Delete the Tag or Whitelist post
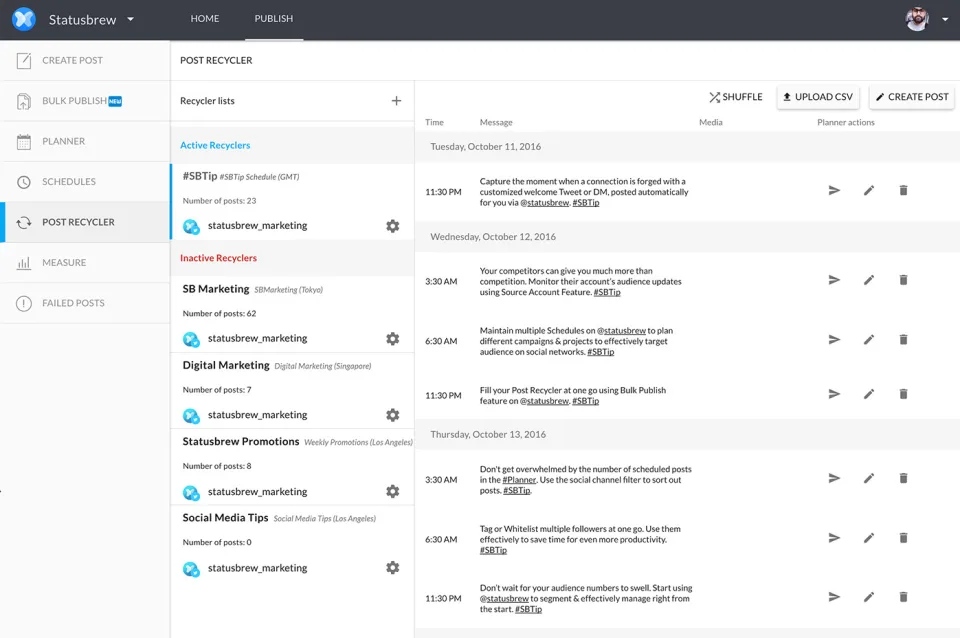The width and height of the screenshot is (960, 638). (x=903, y=538)
